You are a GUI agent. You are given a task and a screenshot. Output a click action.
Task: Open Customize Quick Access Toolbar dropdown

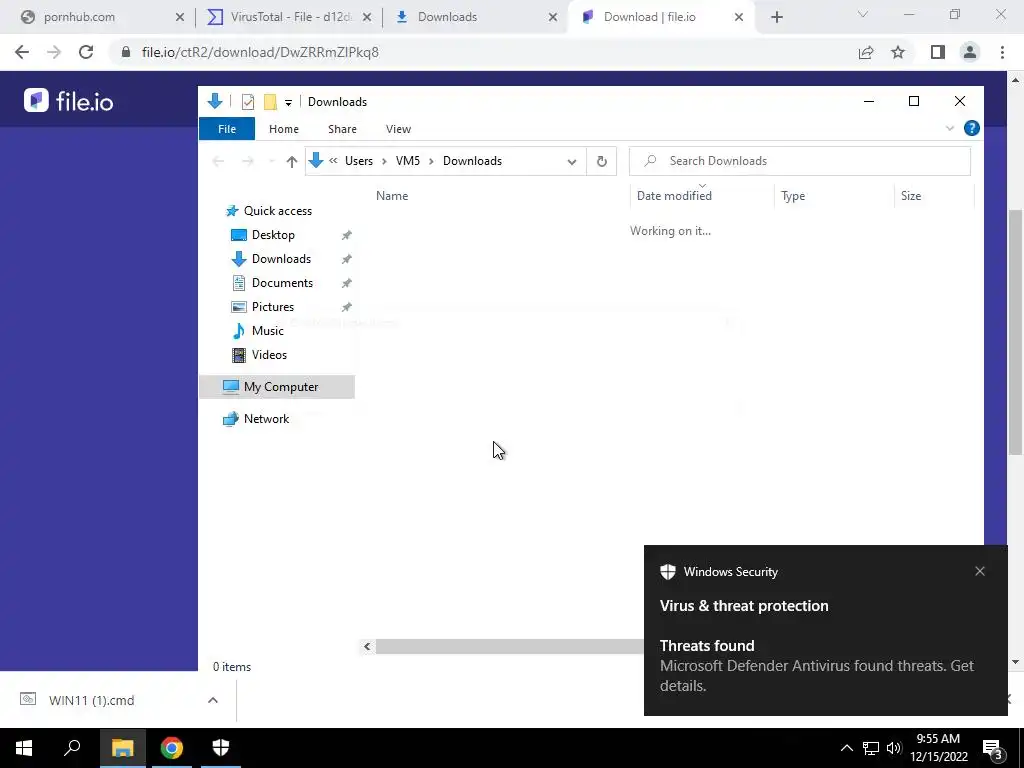288,103
